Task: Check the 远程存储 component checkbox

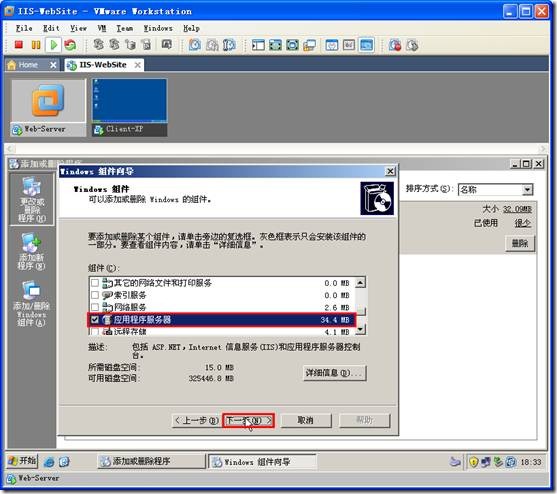Action: point(95,331)
